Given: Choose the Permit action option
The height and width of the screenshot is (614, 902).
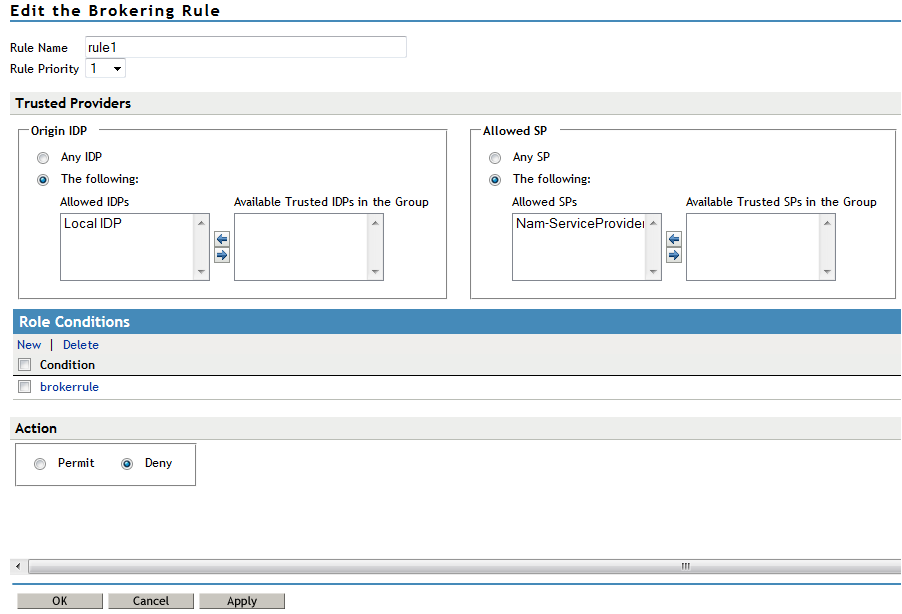Looking at the screenshot, I should (40, 464).
